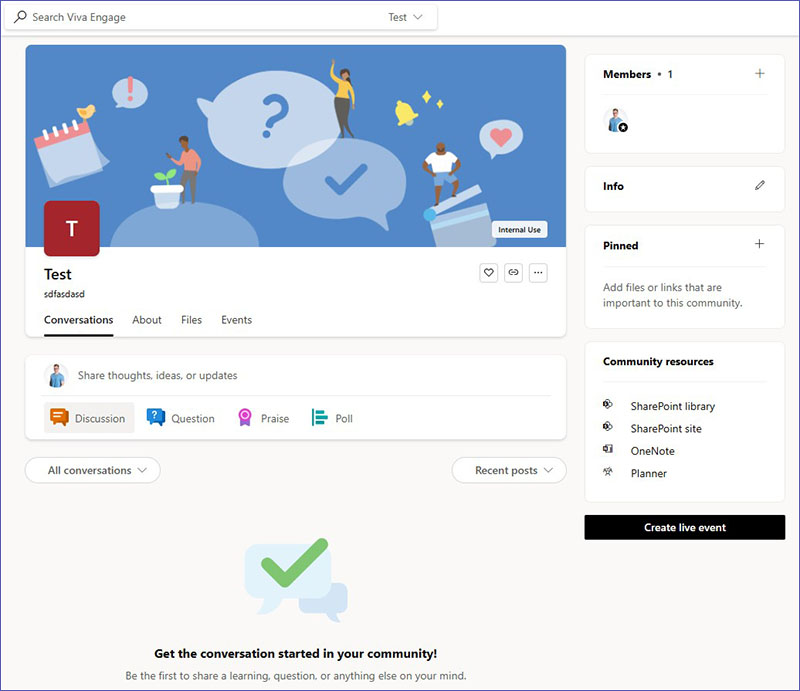Click the Planner icon
The image size is (800, 691).
(x=608, y=472)
